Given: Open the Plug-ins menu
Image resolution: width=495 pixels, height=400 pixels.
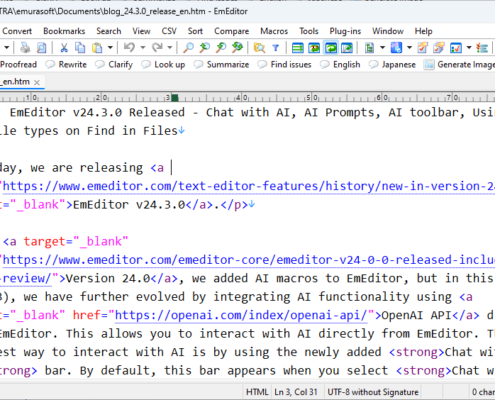Looking at the screenshot, I should tap(345, 31).
